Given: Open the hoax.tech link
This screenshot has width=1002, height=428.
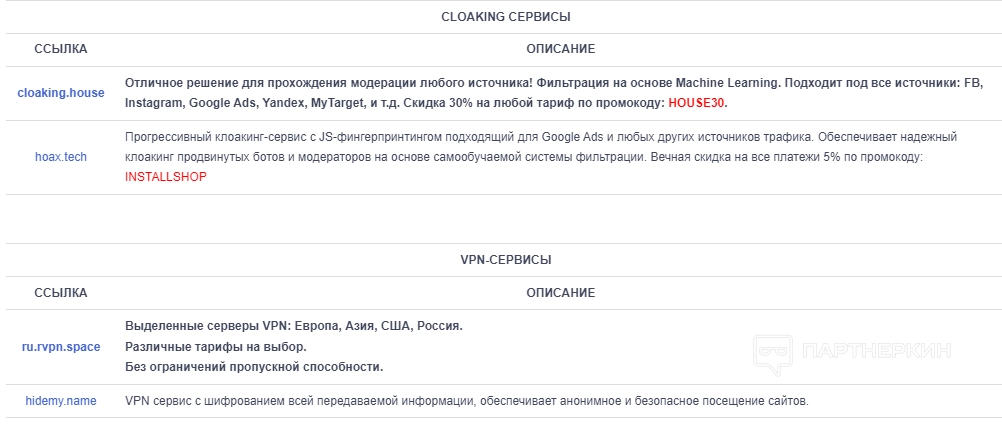Looking at the screenshot, I should (61, 157).
